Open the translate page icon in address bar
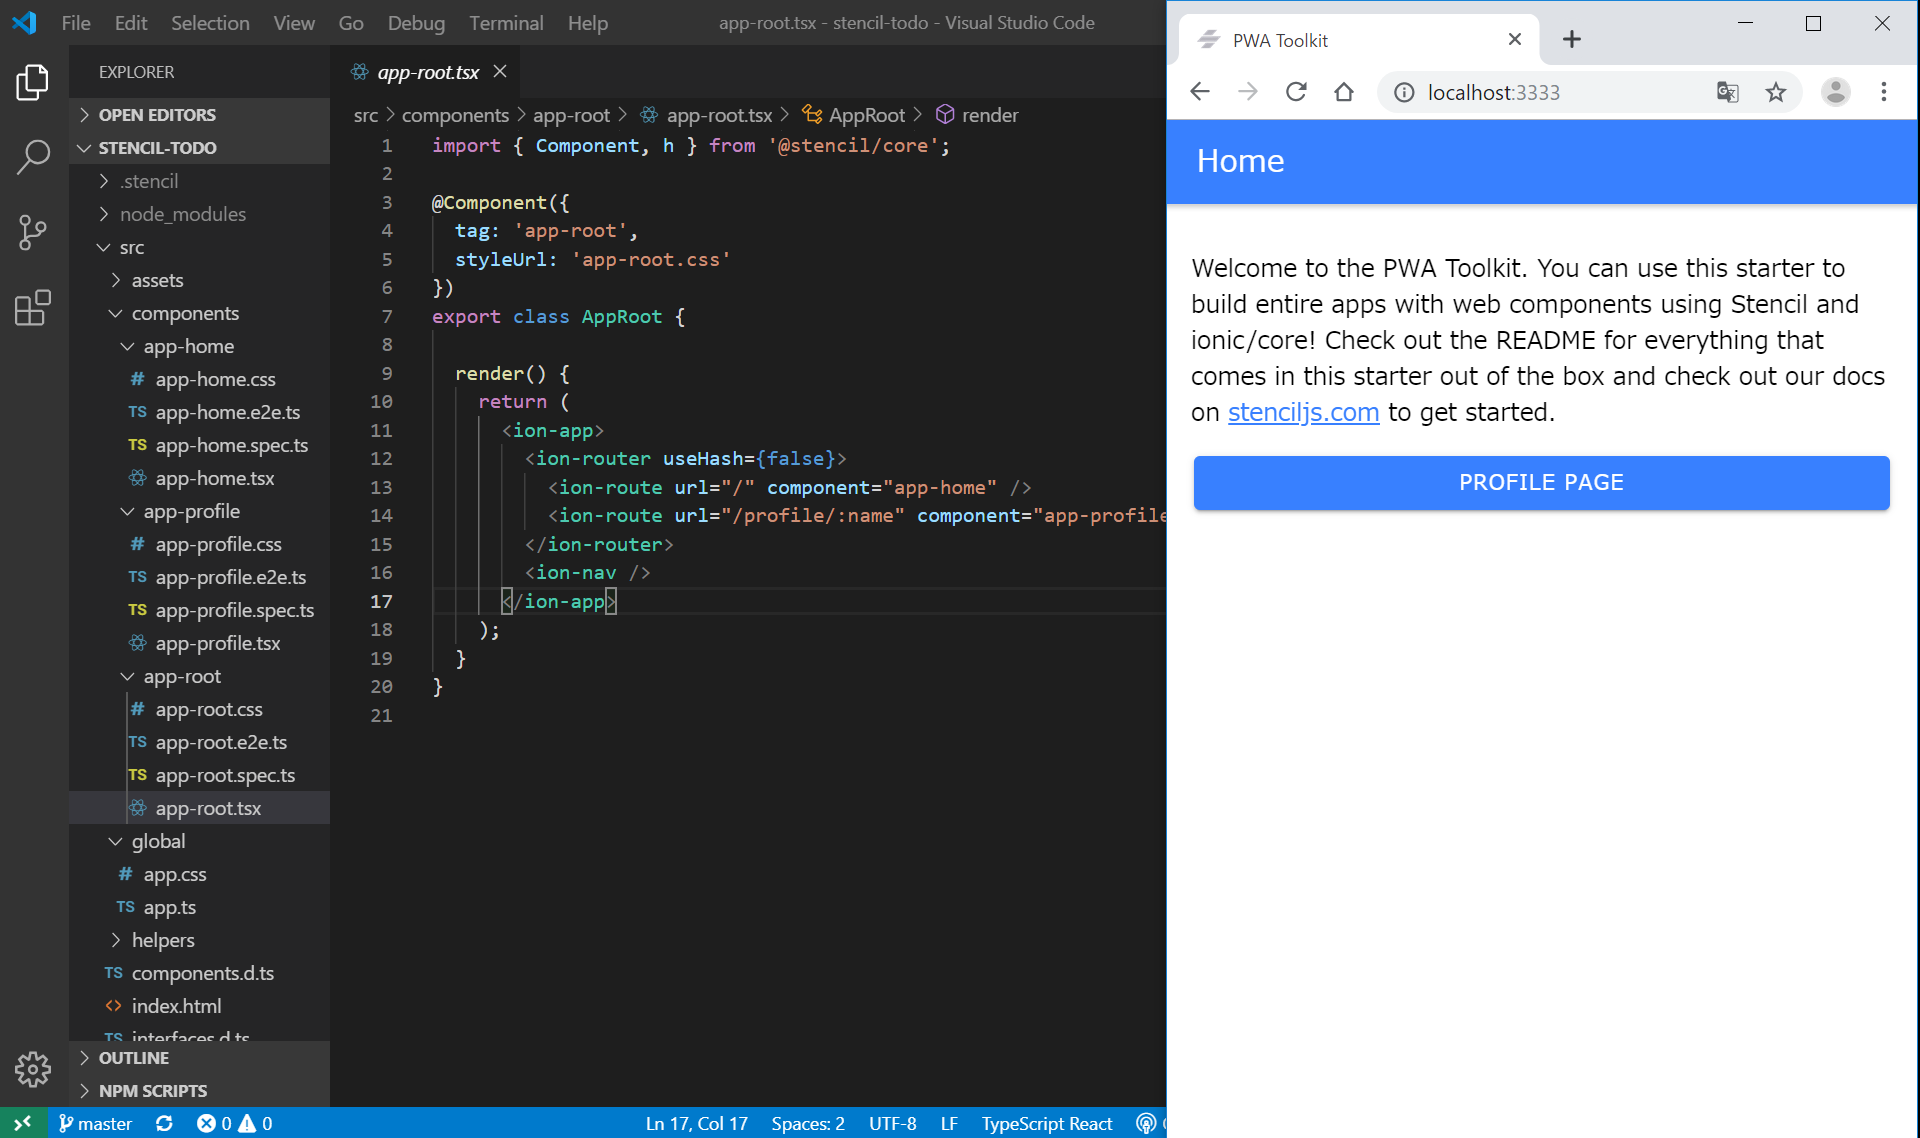The image size is (1920, 1138). coord(1727,92)
